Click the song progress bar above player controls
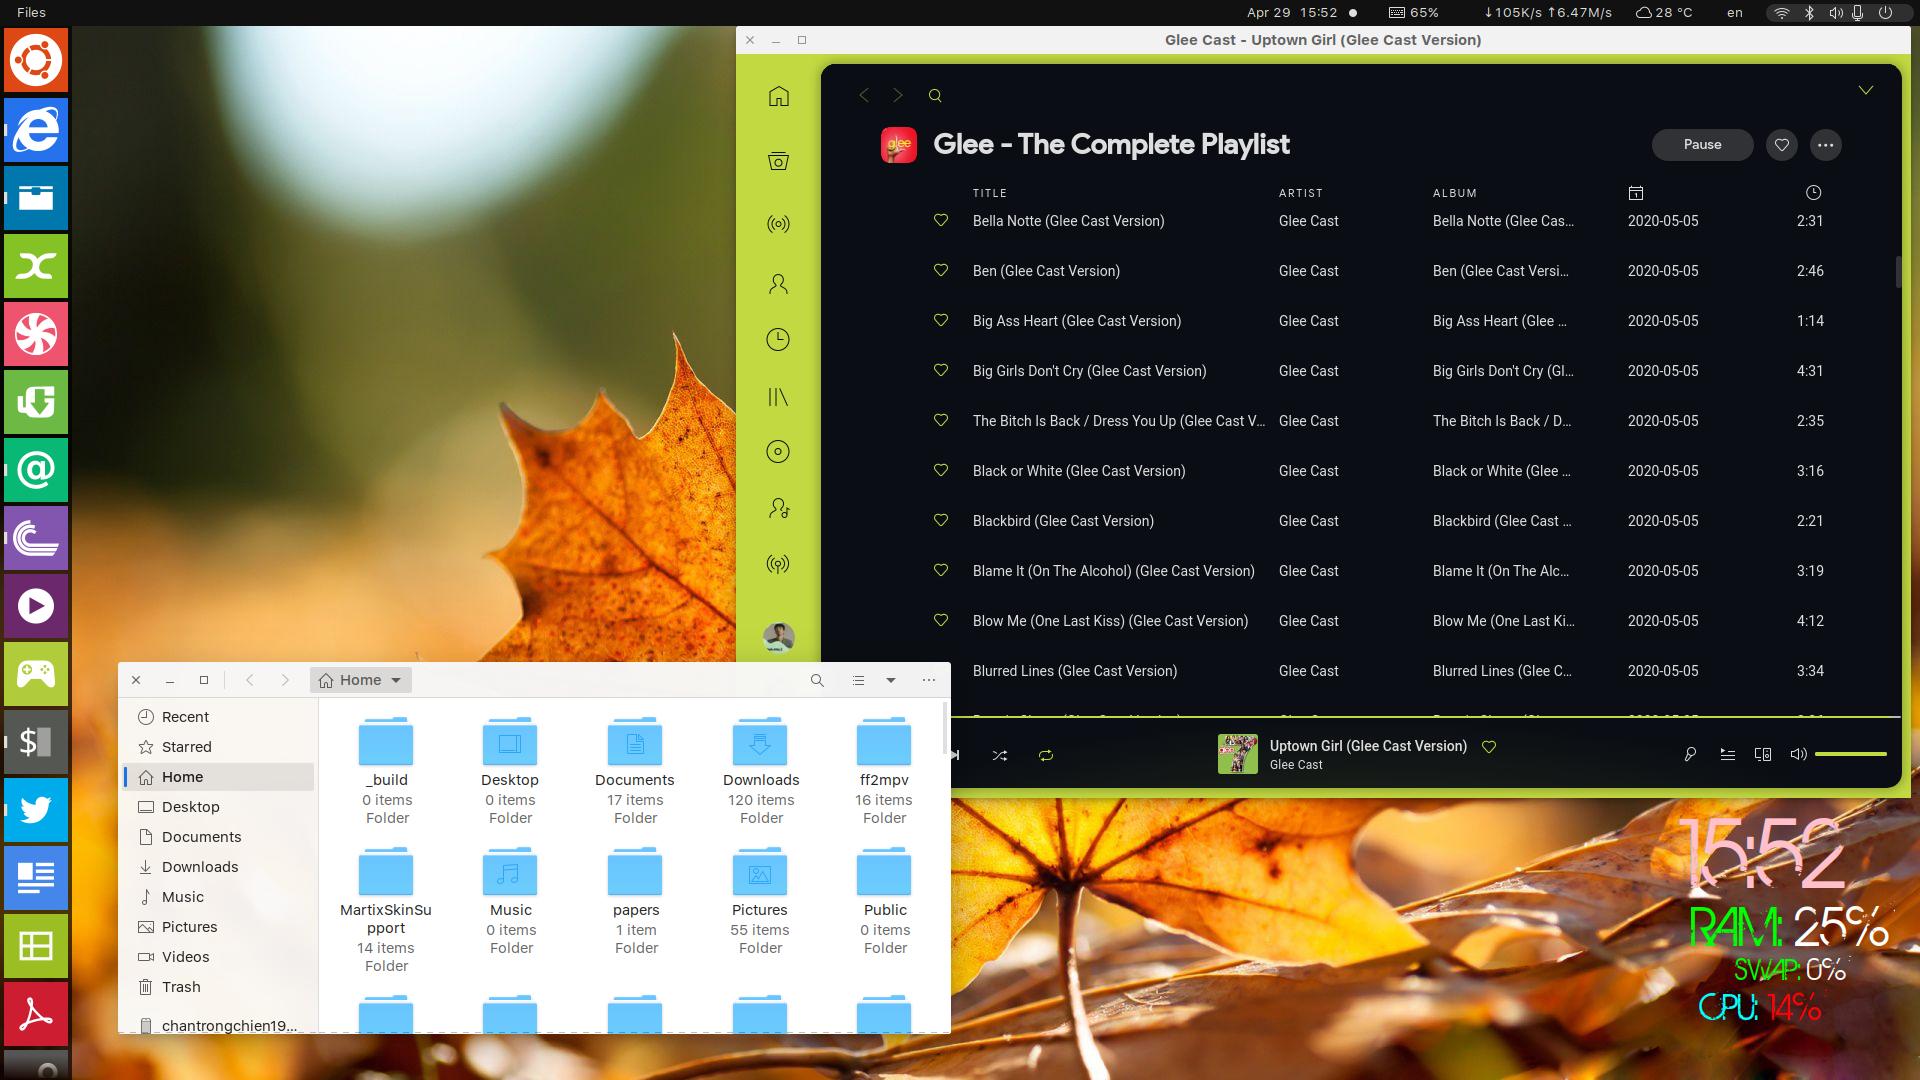1920x1080 pixels. coord(1425,717)
